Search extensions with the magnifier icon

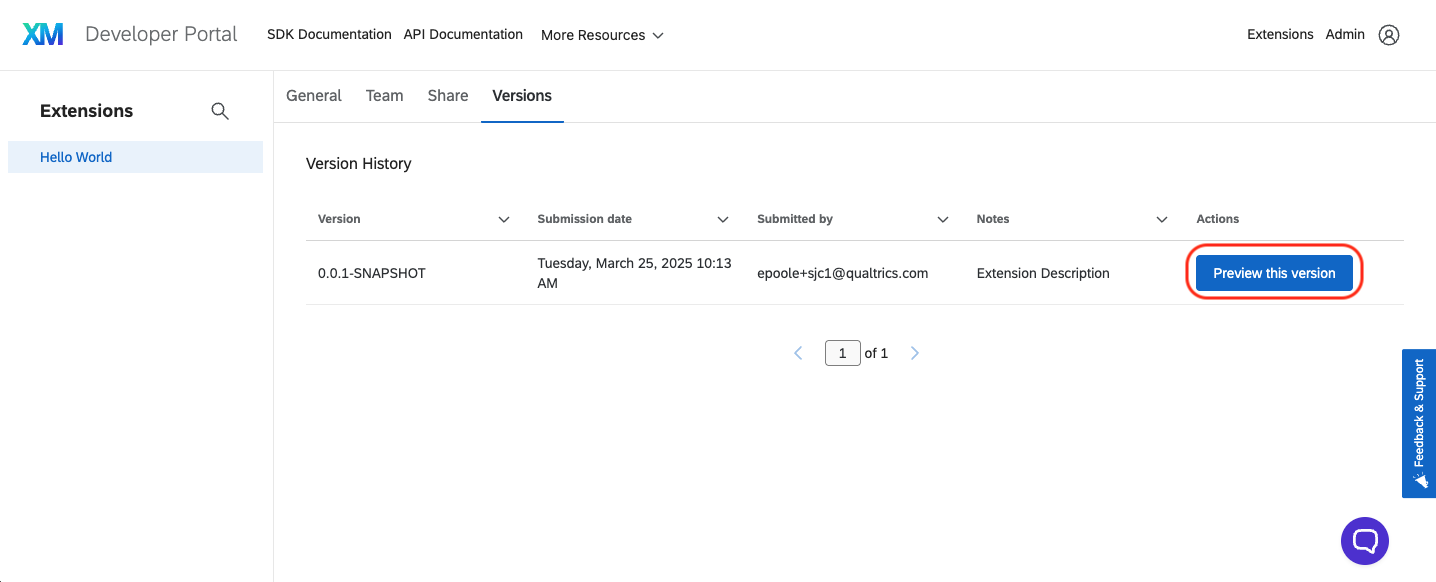click(x=220, y=111)
